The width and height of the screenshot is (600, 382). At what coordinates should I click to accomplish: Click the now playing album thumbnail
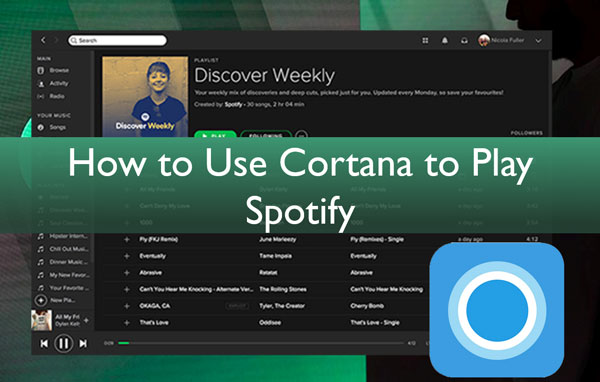(x=42, y=320)
